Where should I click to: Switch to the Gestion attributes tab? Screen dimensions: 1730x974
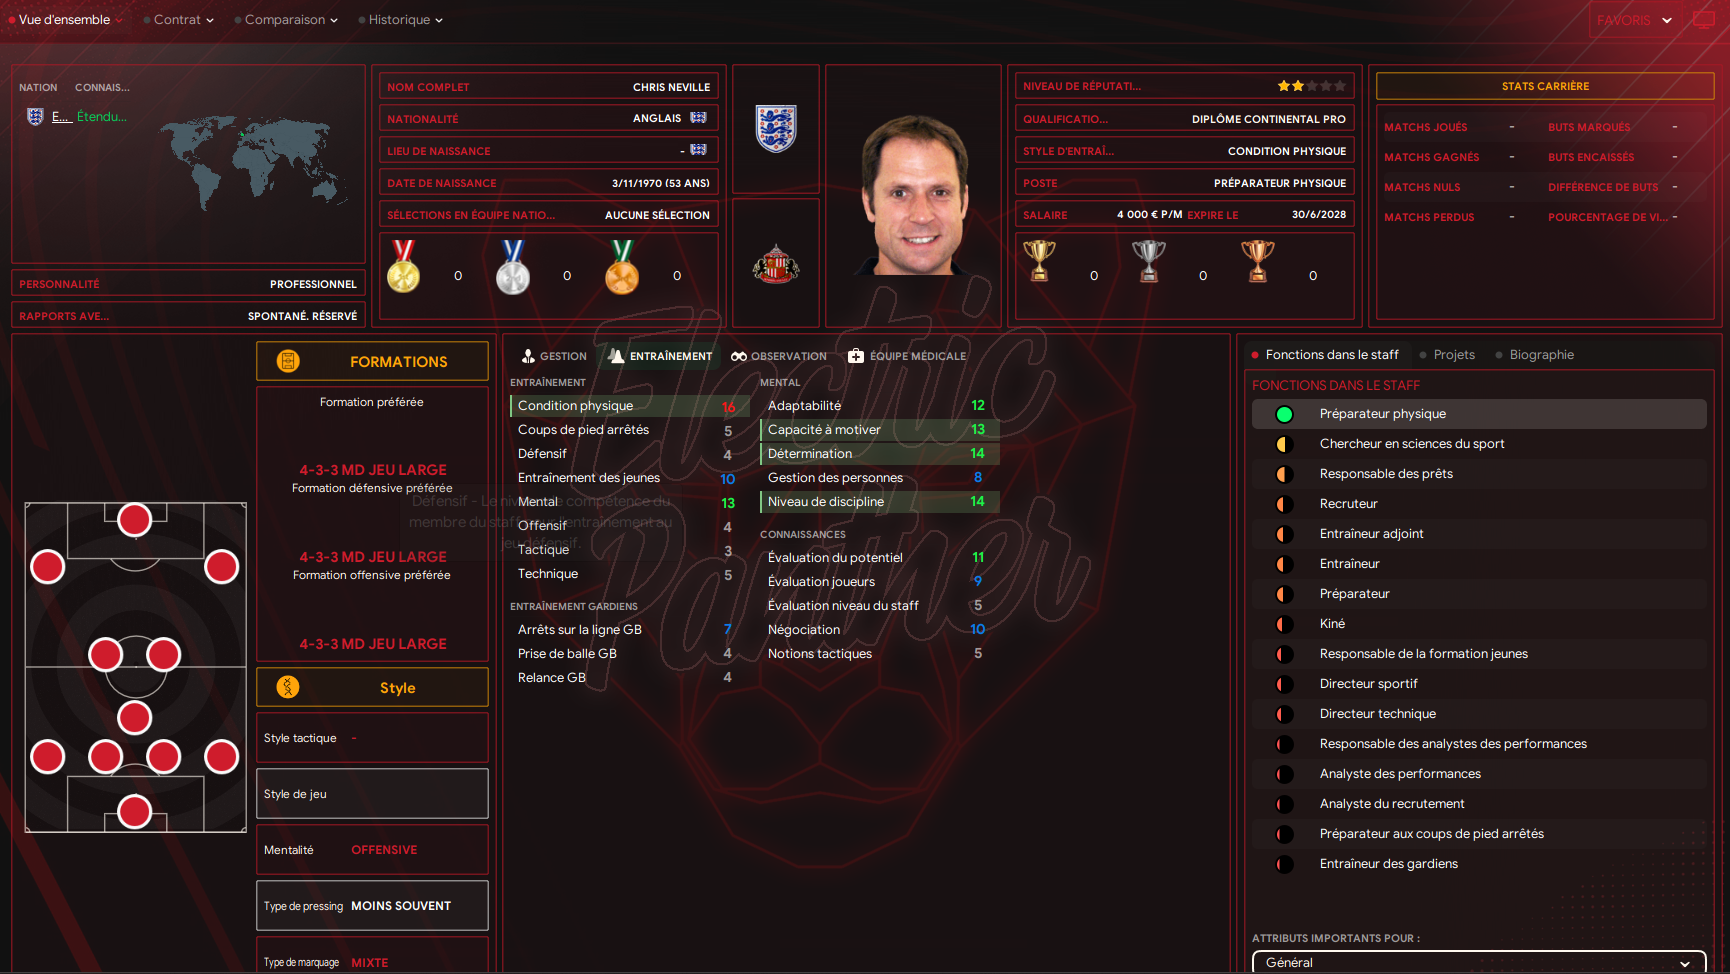click(x=554, y=356)
